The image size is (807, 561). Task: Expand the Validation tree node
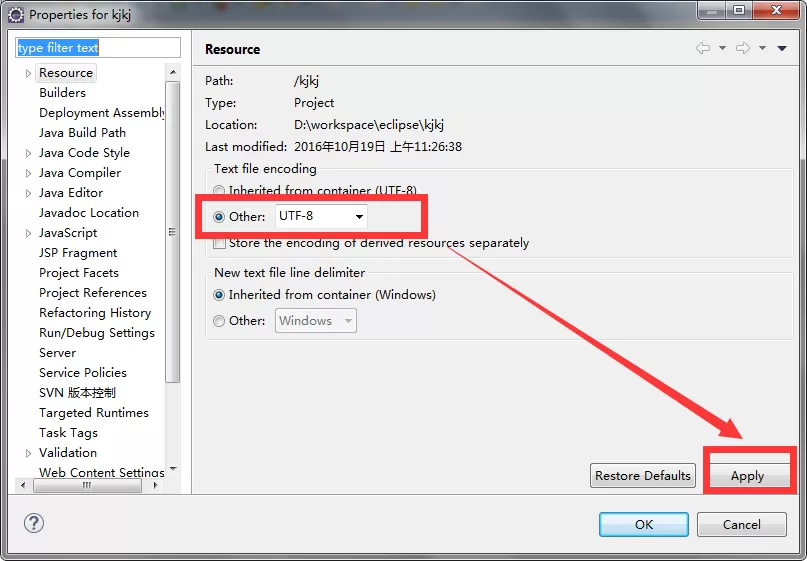coord(28,453)
